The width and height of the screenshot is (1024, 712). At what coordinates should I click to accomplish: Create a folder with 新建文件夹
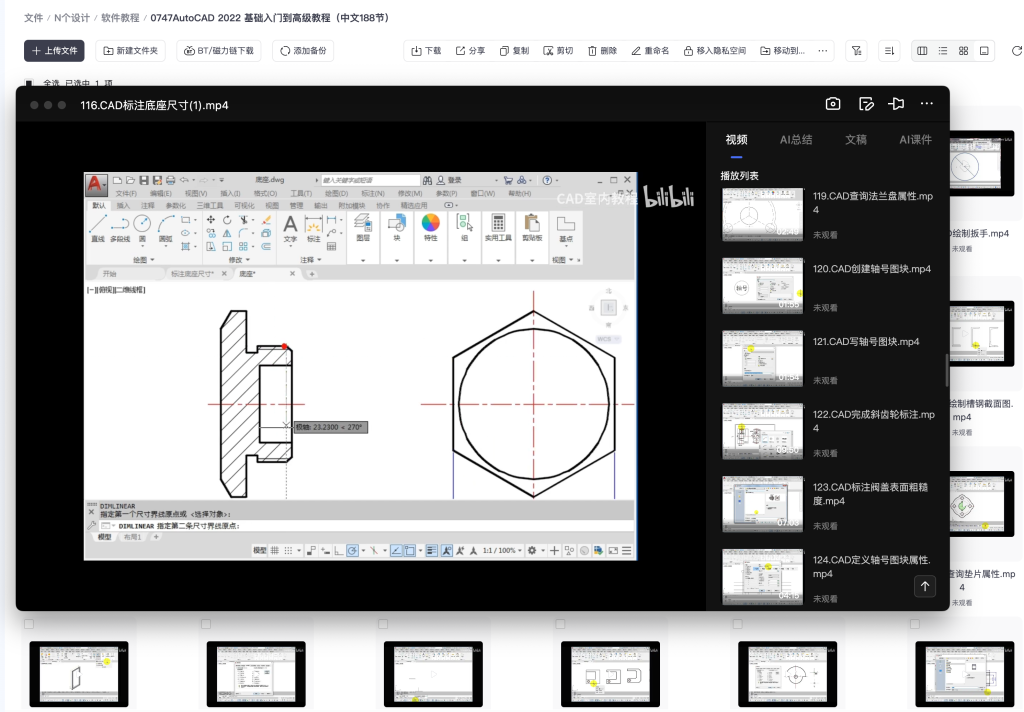tap(131, 51)
